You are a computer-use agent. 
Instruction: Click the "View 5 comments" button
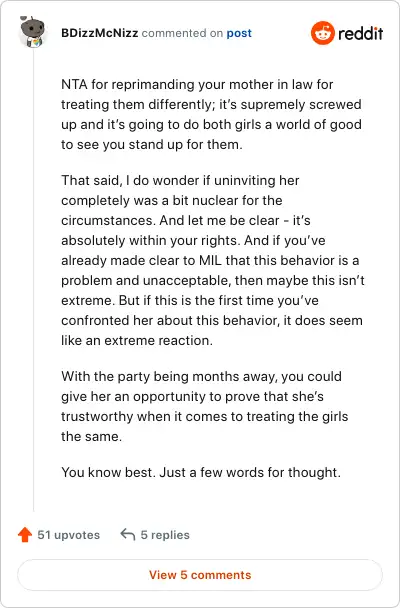pos(200,575)
